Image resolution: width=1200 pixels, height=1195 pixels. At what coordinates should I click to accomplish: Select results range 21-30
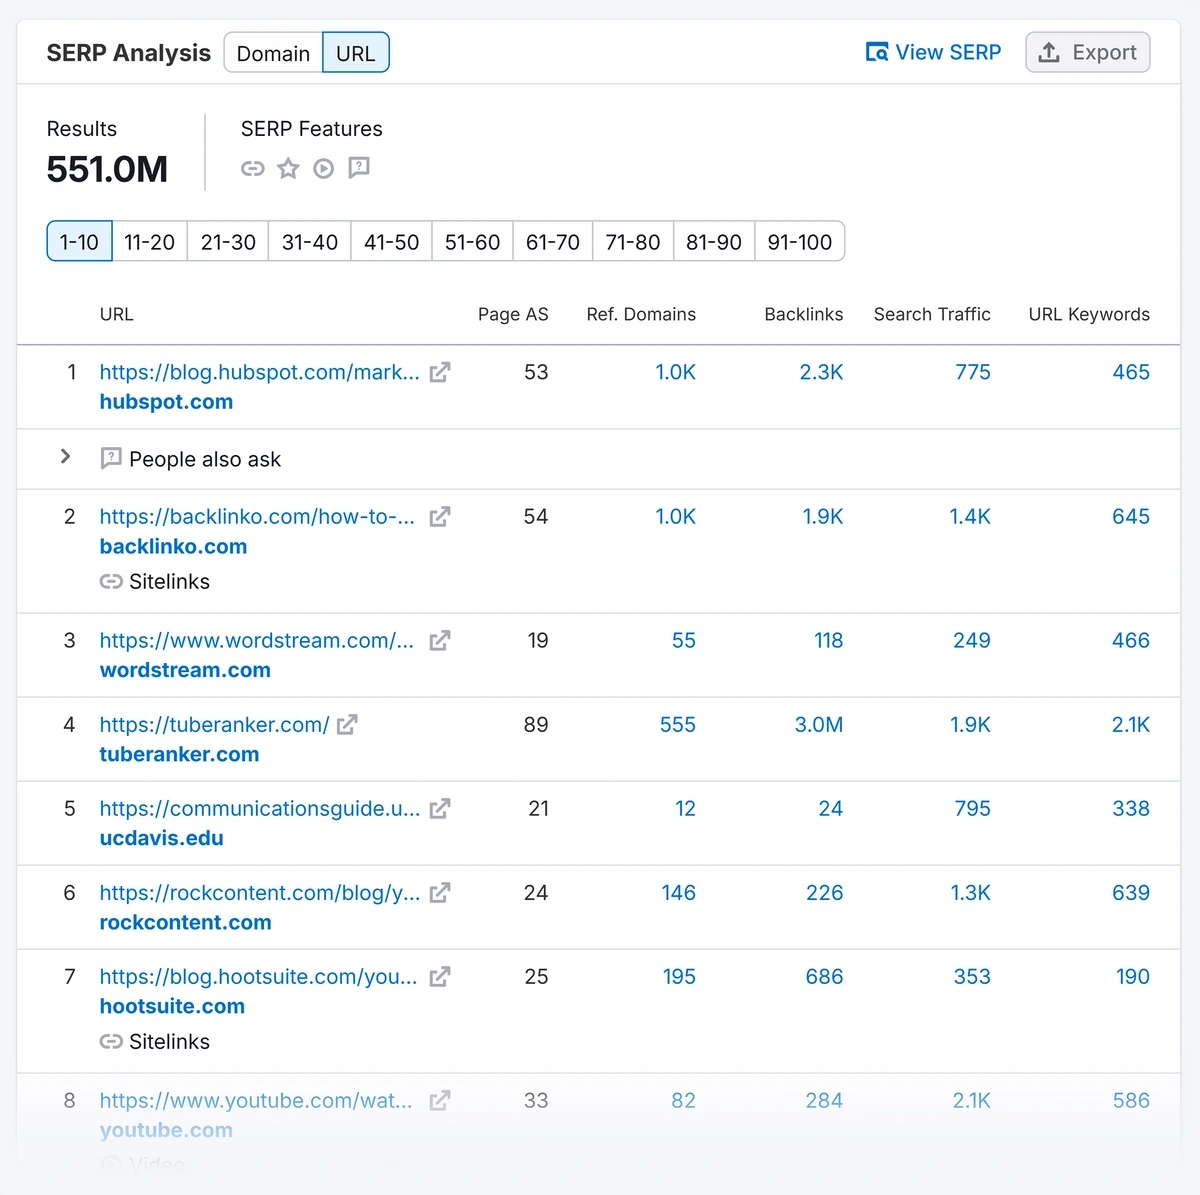(228, 242)
